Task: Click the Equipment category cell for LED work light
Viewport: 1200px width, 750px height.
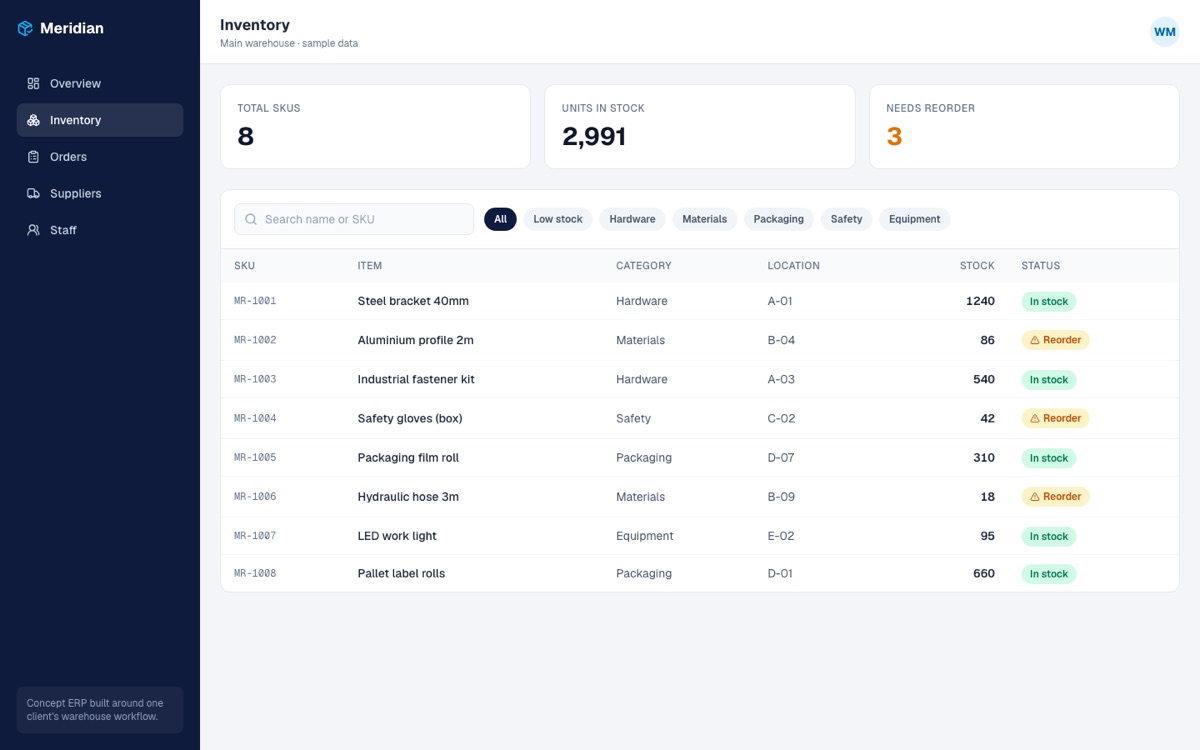Action: [x=645, y=536]
